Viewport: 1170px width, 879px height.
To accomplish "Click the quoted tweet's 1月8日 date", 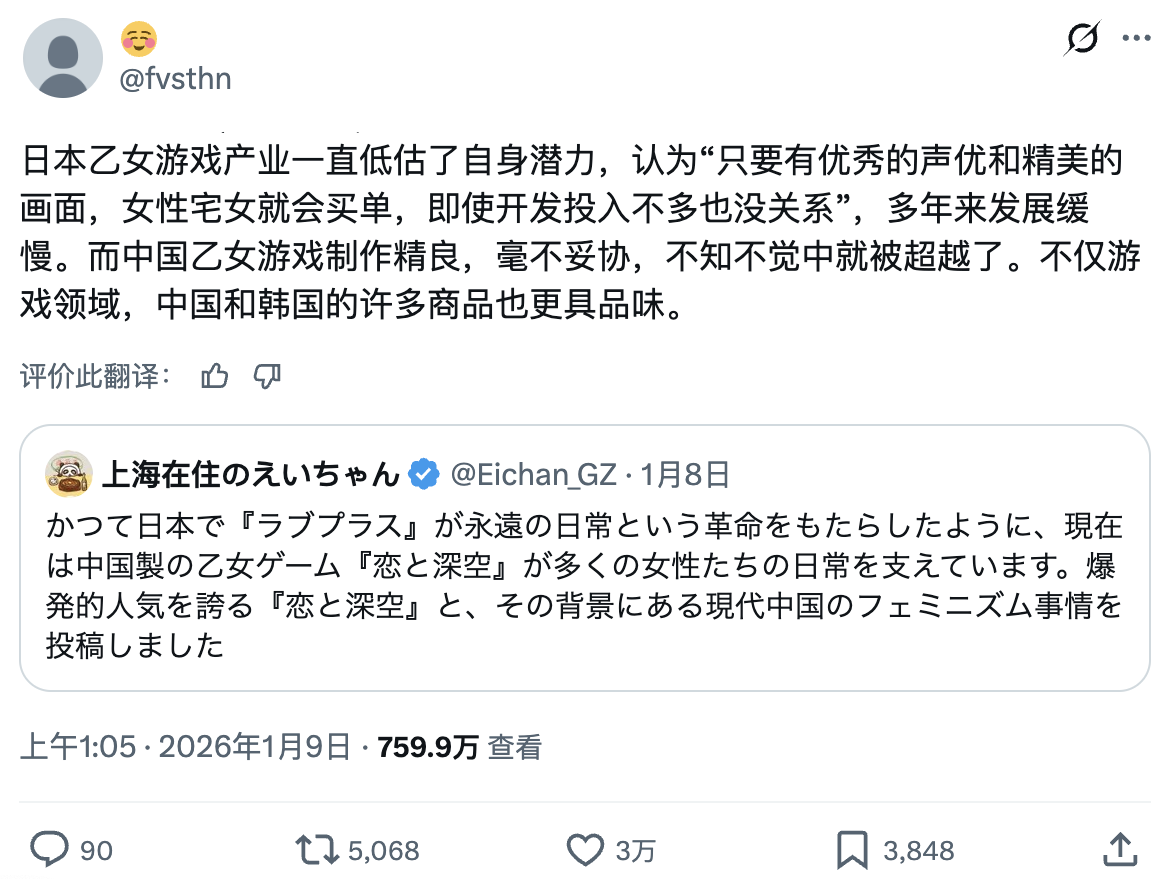I will [685, 474].
